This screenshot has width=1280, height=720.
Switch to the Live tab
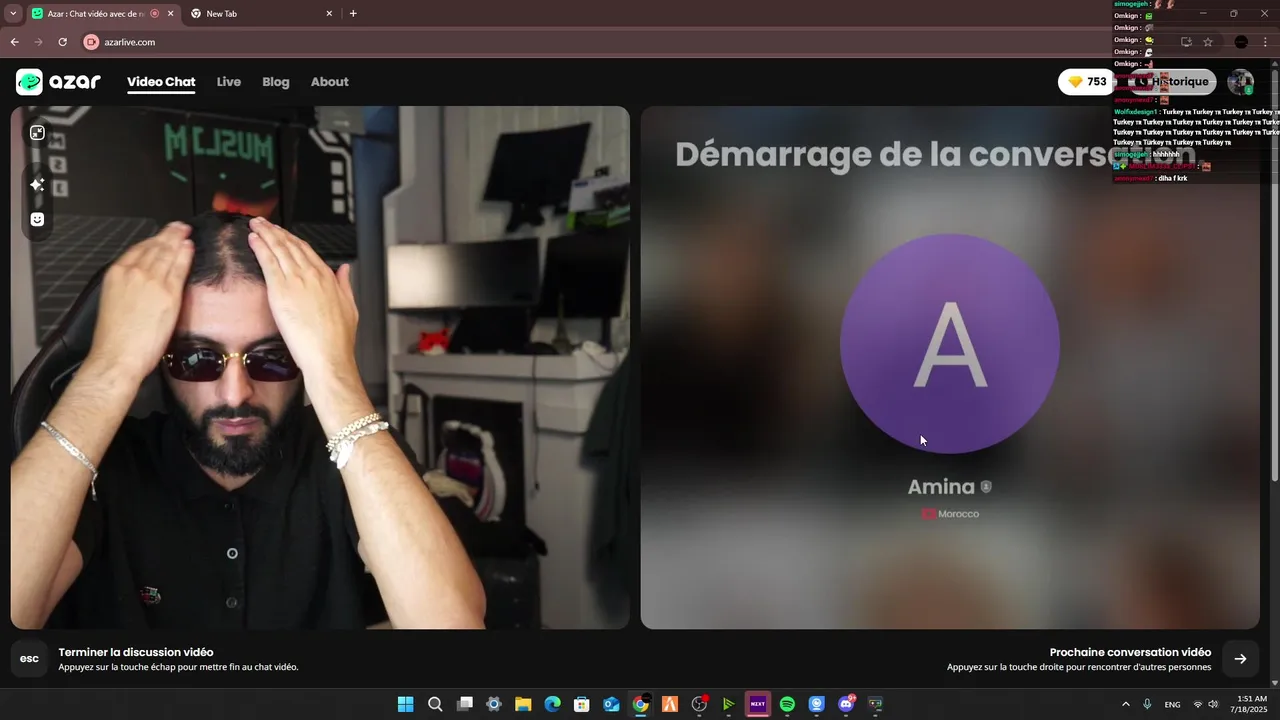click(229, 82)
